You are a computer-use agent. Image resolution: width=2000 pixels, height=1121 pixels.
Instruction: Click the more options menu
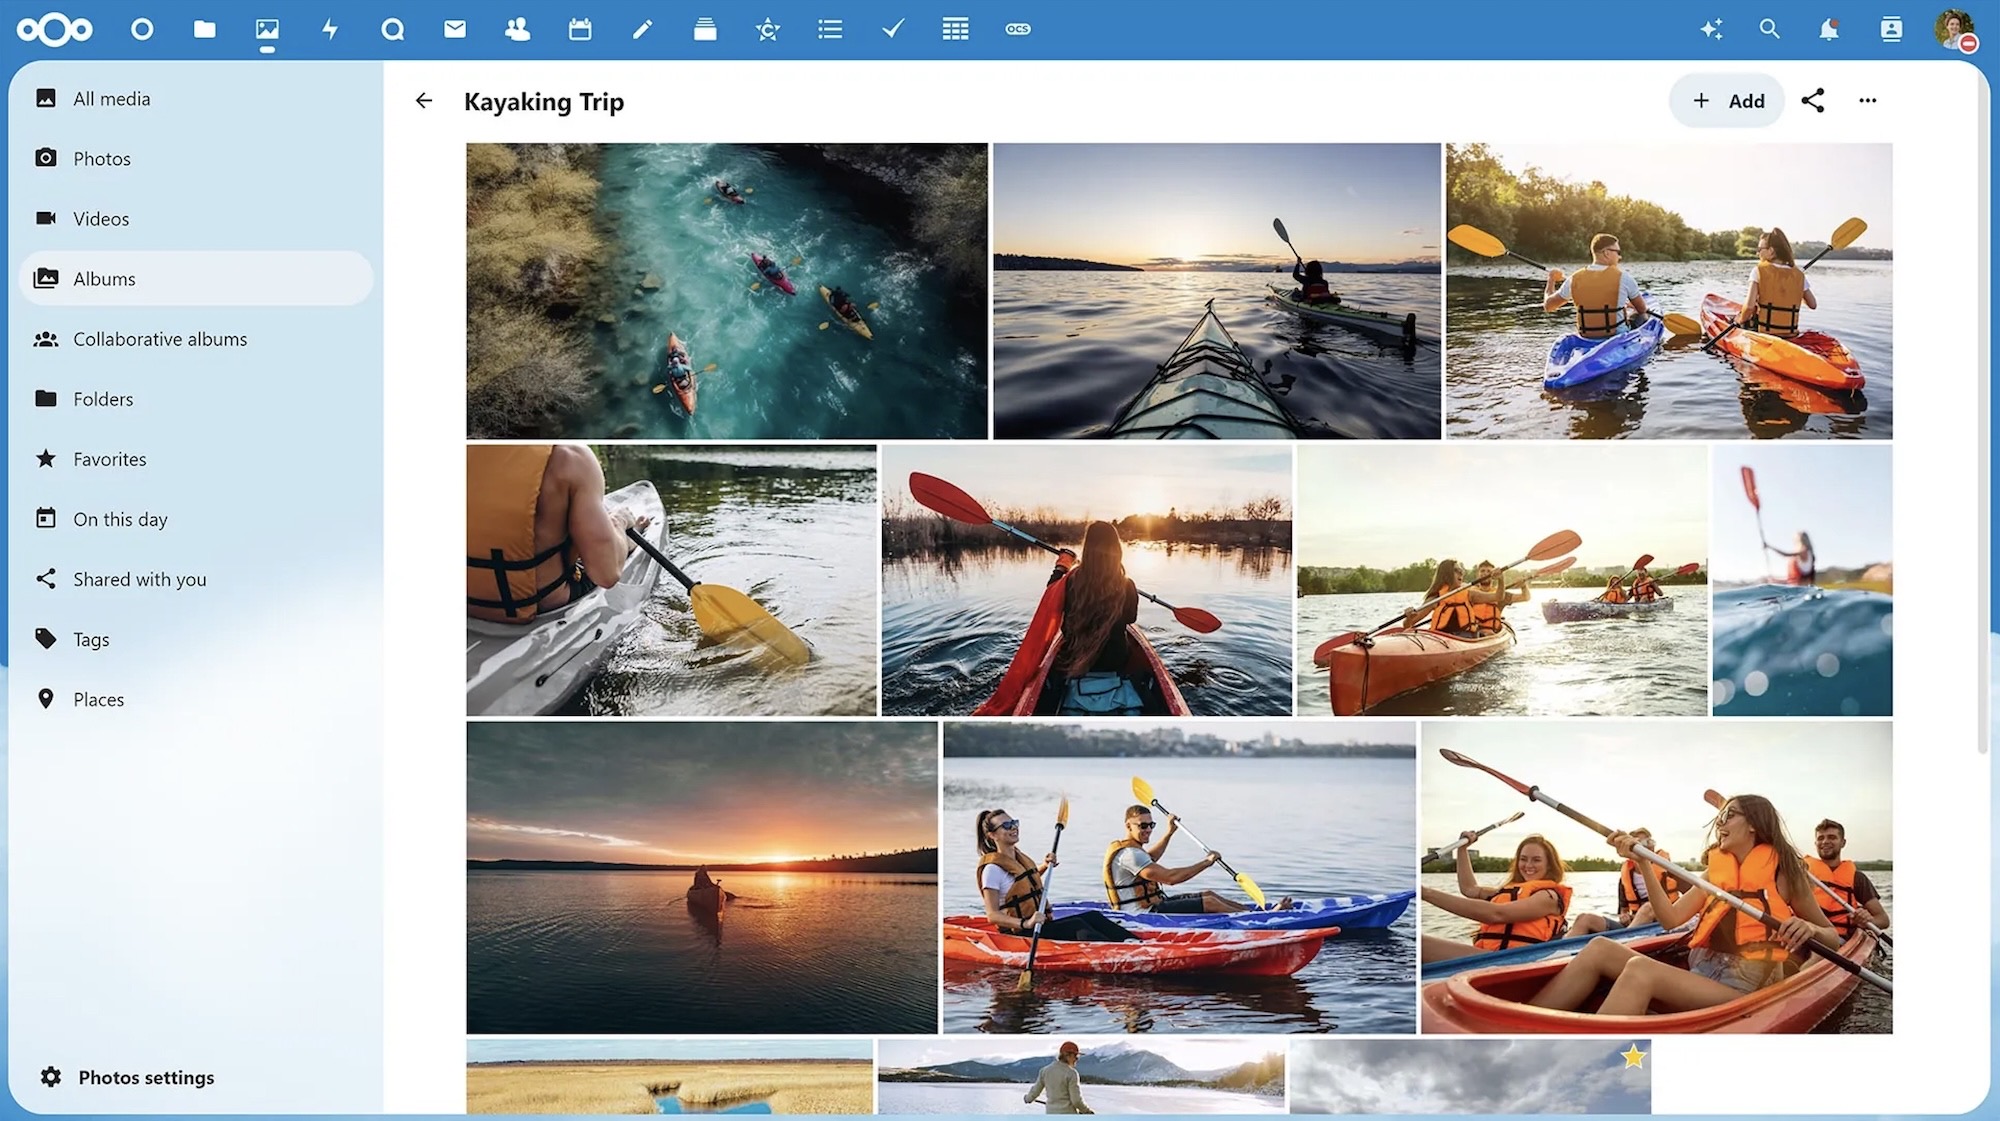(1867, 99)
